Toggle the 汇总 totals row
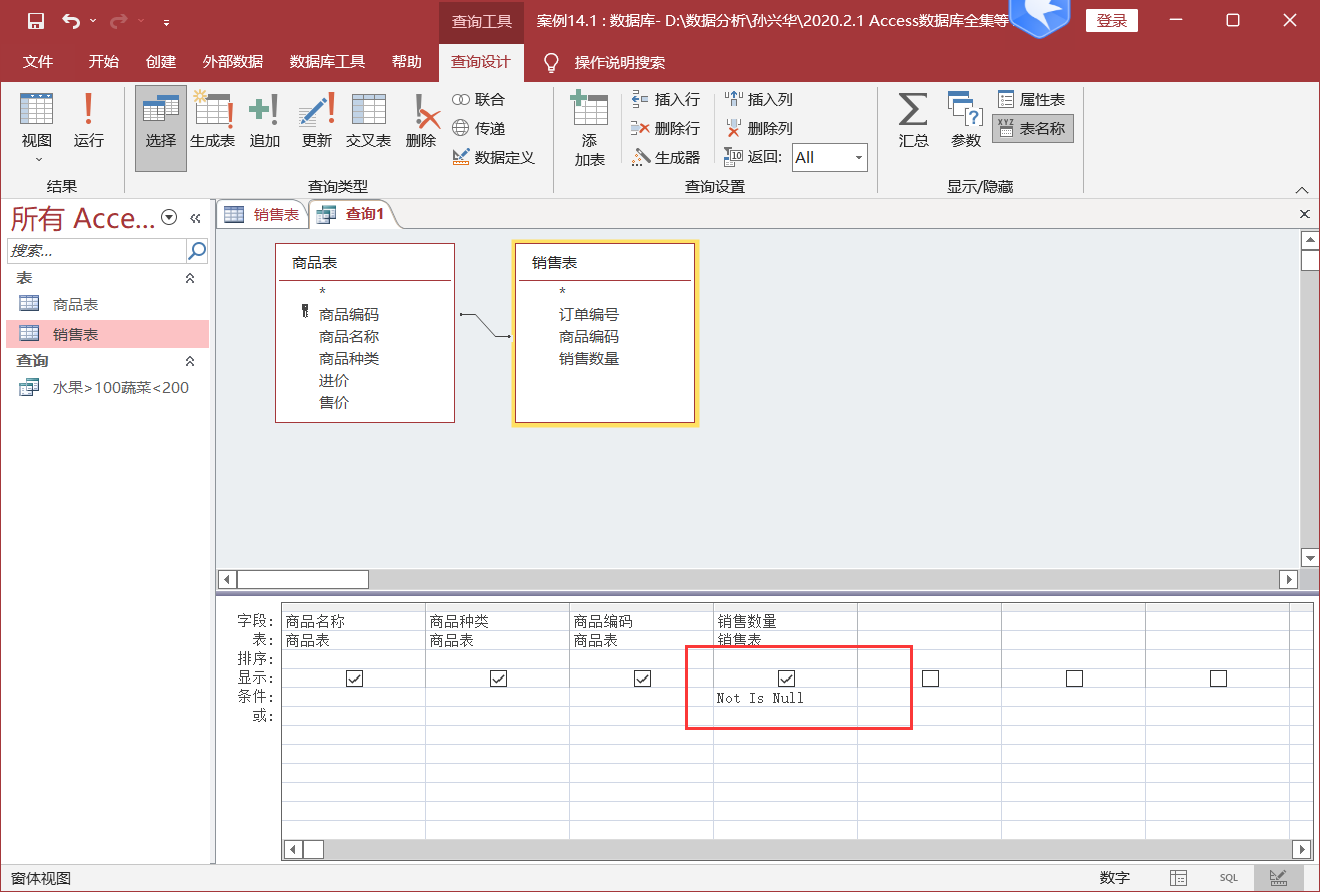The image size is (1320, 892). pyautogui.click(x=912, y=122)
